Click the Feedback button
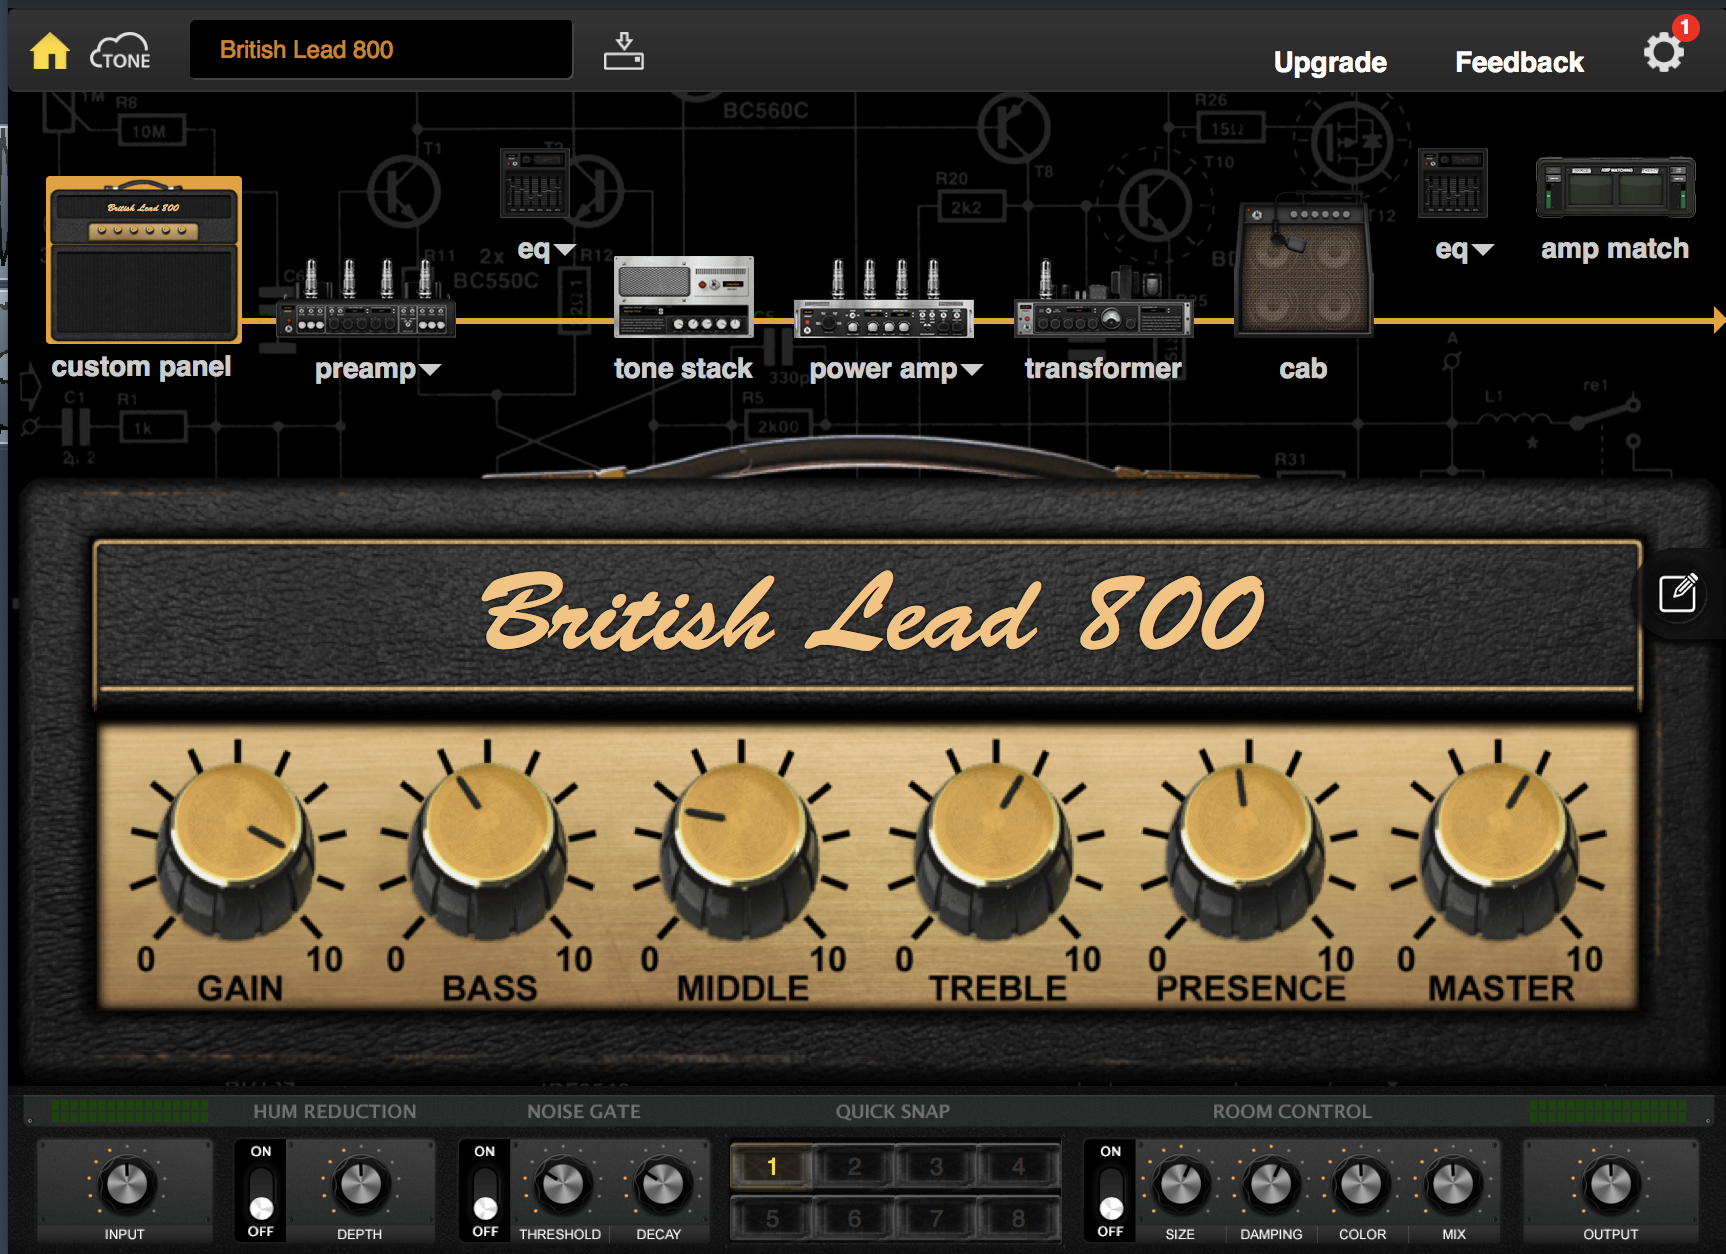Image resolution: width=1726 pixels, height=1254 pixels. pyautogui.click(x=1519, y=62)
